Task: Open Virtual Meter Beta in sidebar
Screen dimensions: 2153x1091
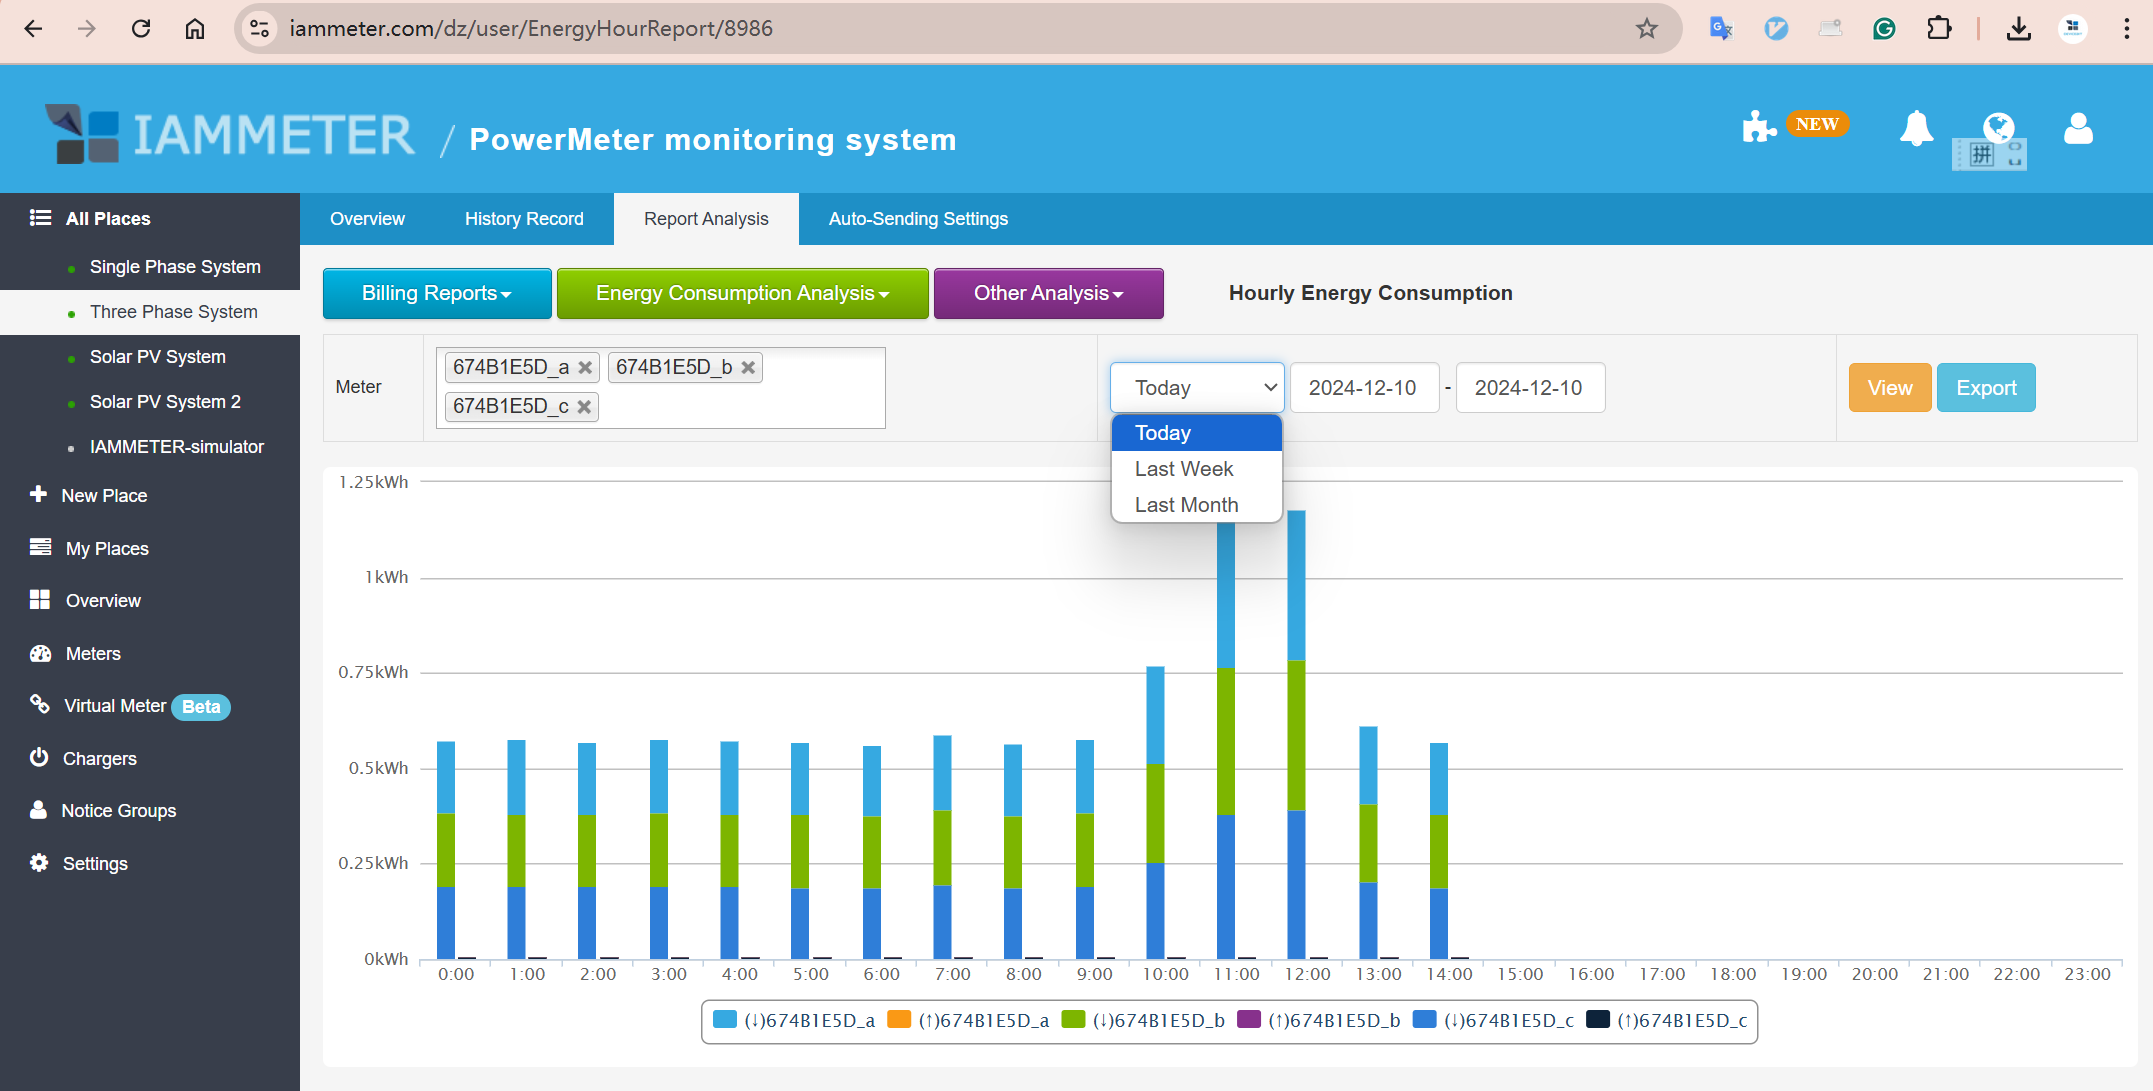Action: click(x=129, y=706)
